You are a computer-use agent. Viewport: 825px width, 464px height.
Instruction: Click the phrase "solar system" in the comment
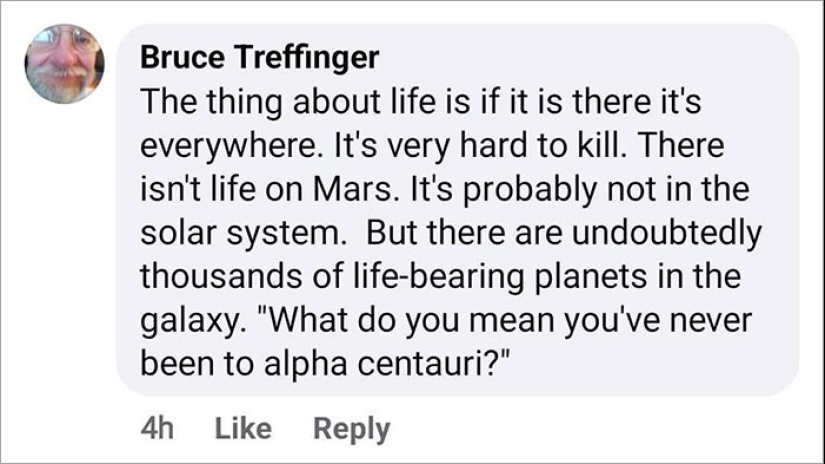pyautogui.click(x=241, y=233)
